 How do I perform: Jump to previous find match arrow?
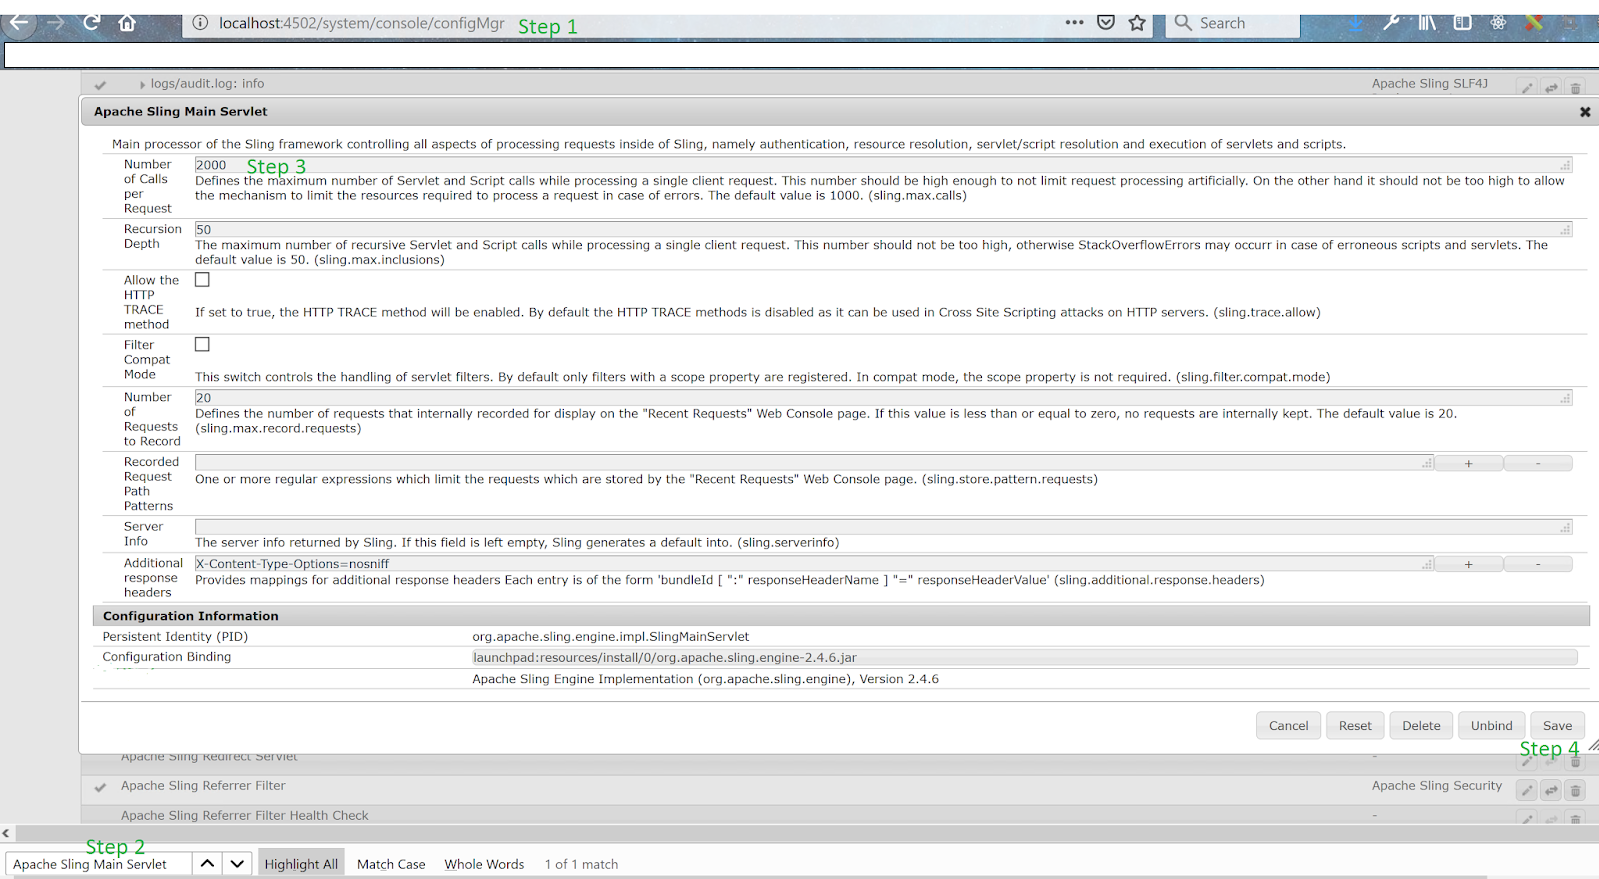tap(207, 863)
